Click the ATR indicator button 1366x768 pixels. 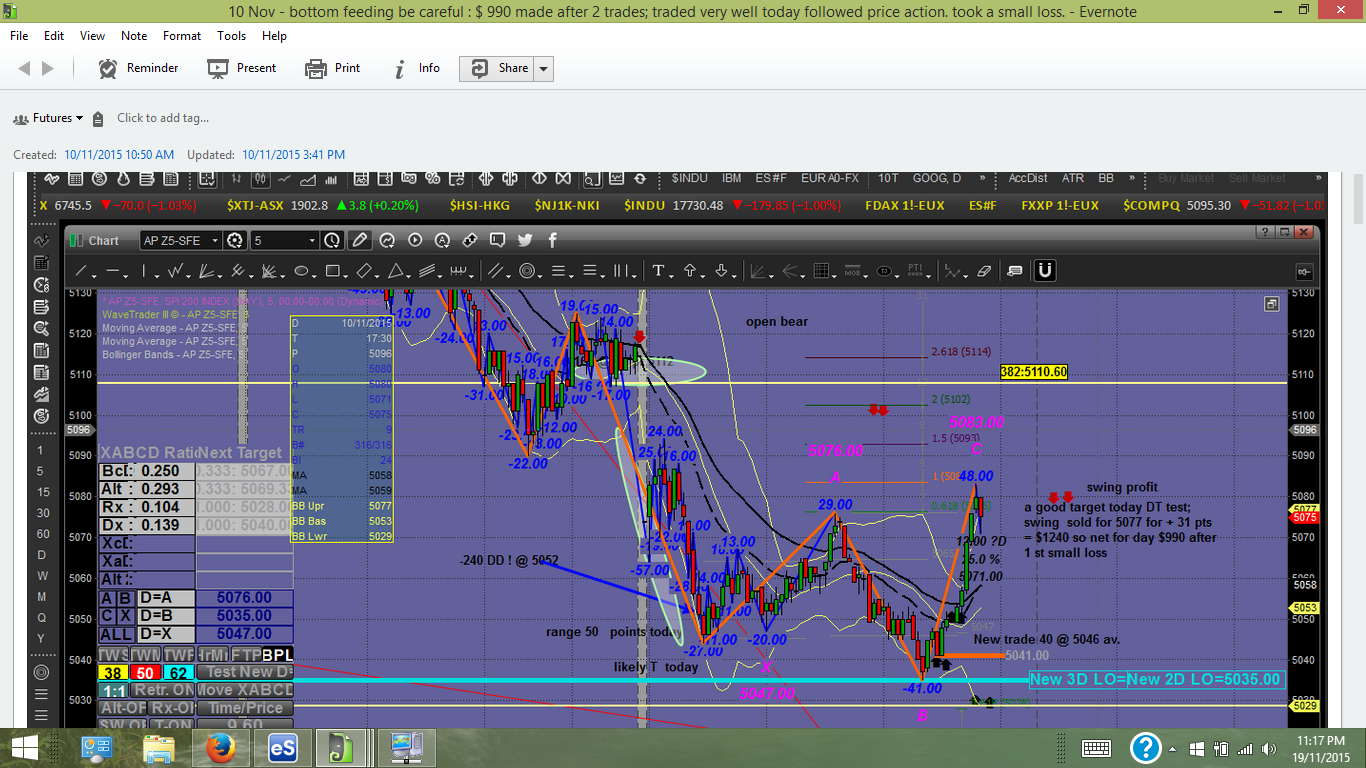(x=1072, y=178)
